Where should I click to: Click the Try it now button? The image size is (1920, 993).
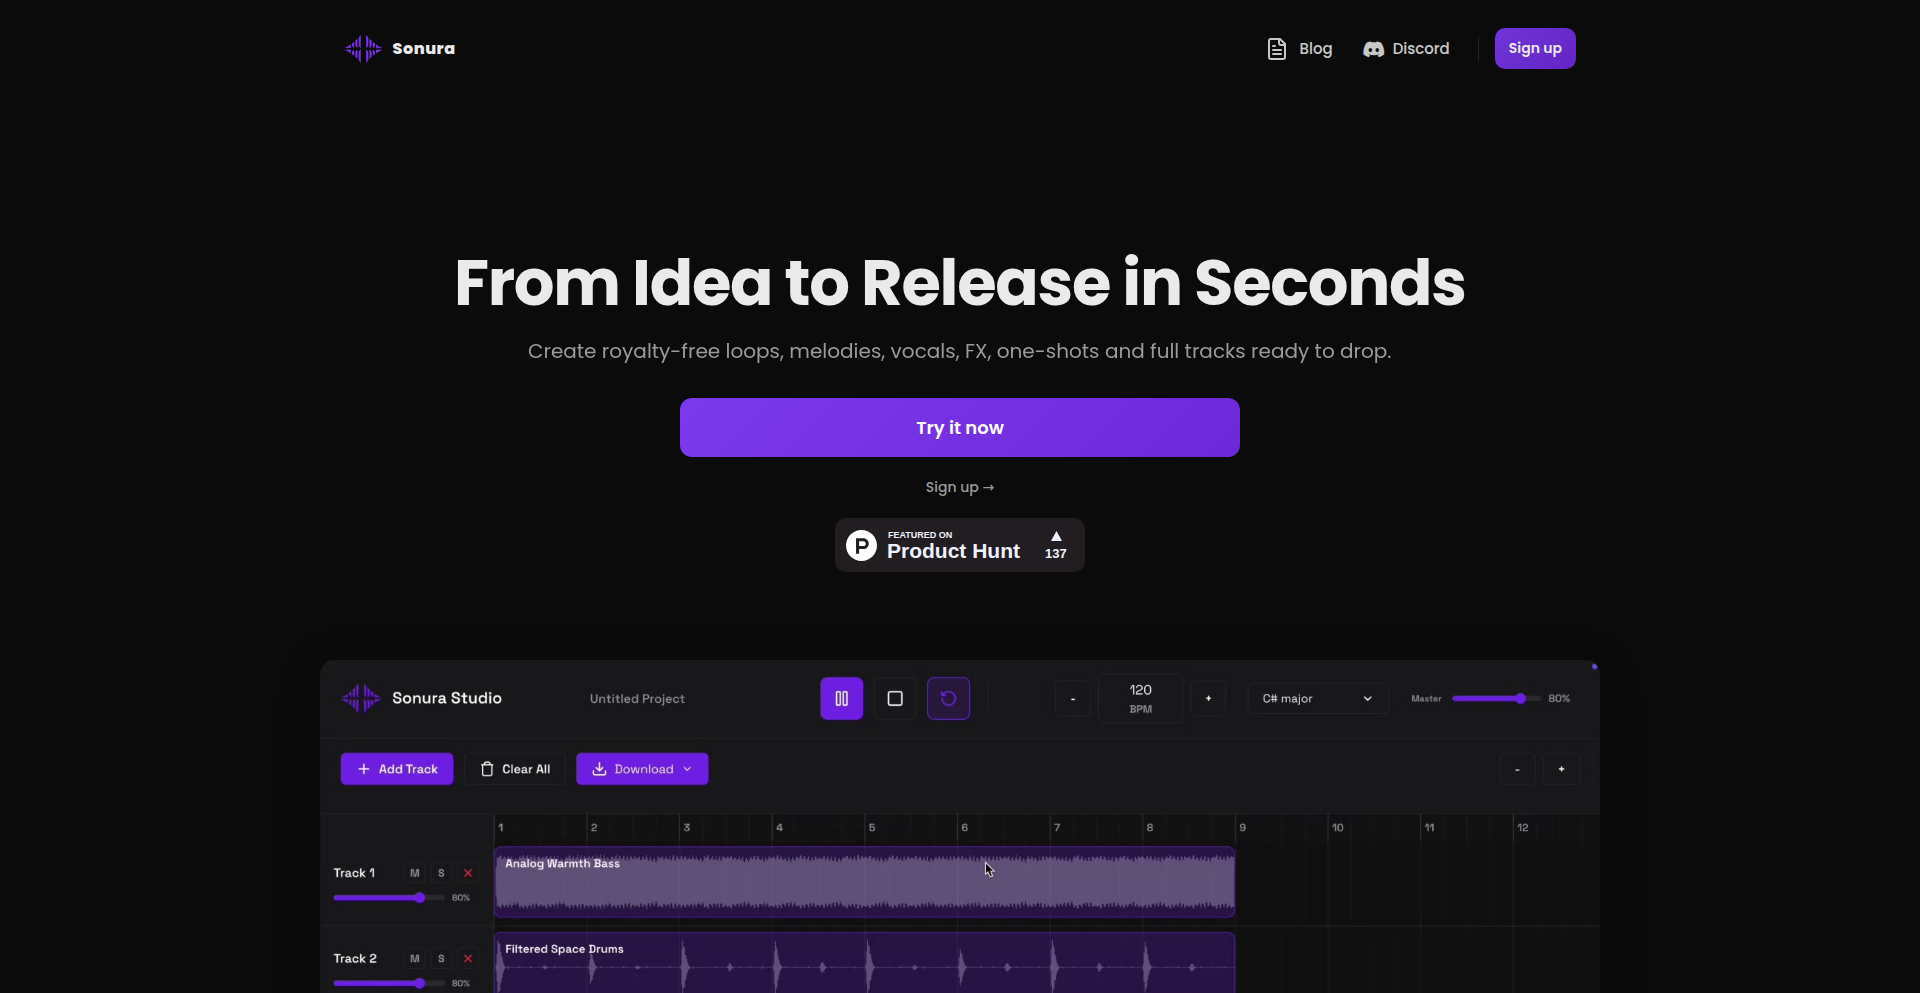click(960, 428)
